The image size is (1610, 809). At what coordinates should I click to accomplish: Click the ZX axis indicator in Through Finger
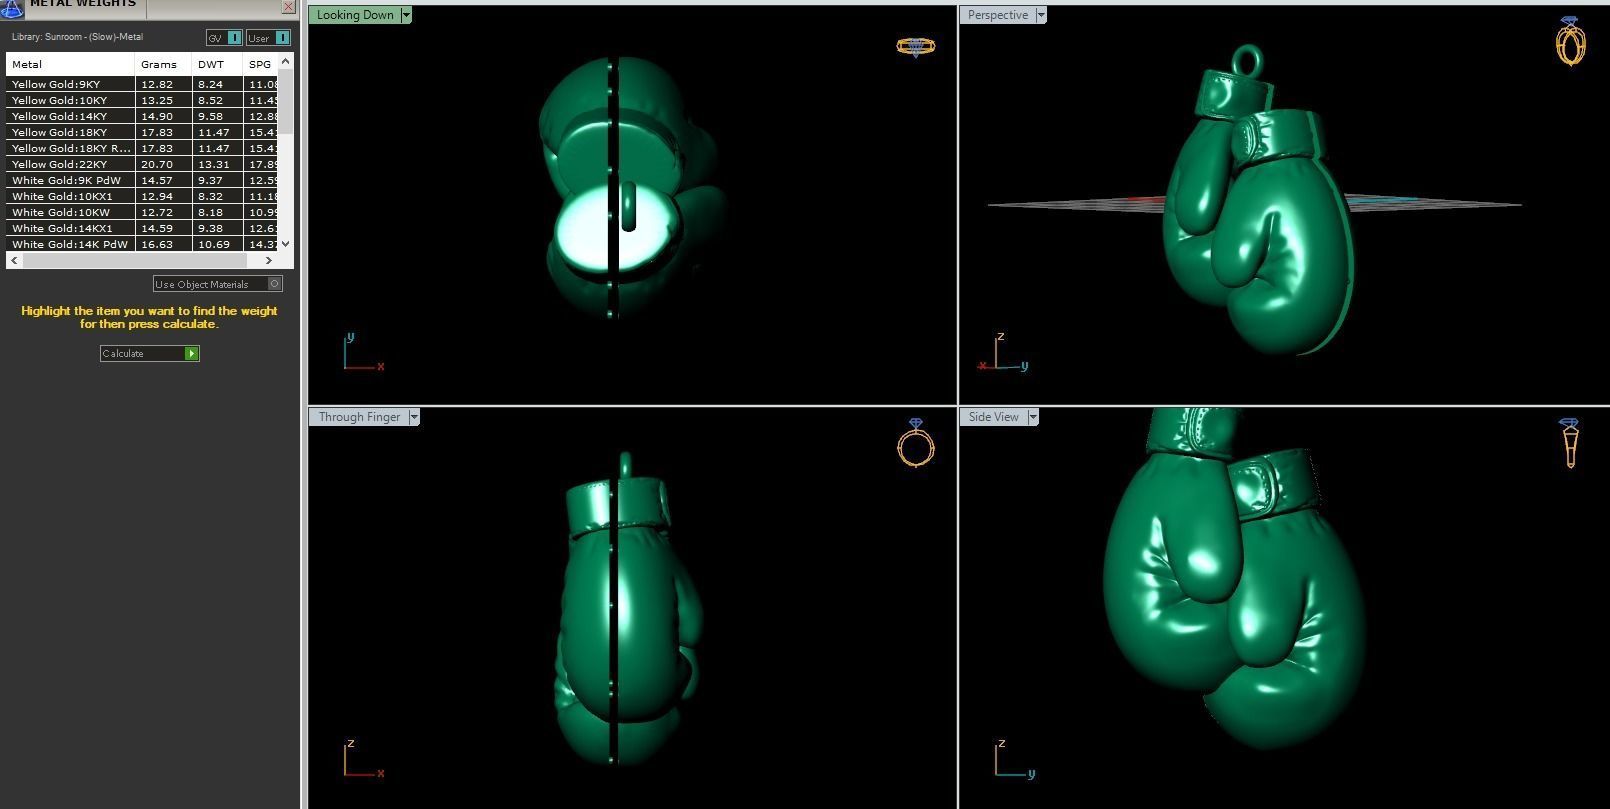coord(364,759)
